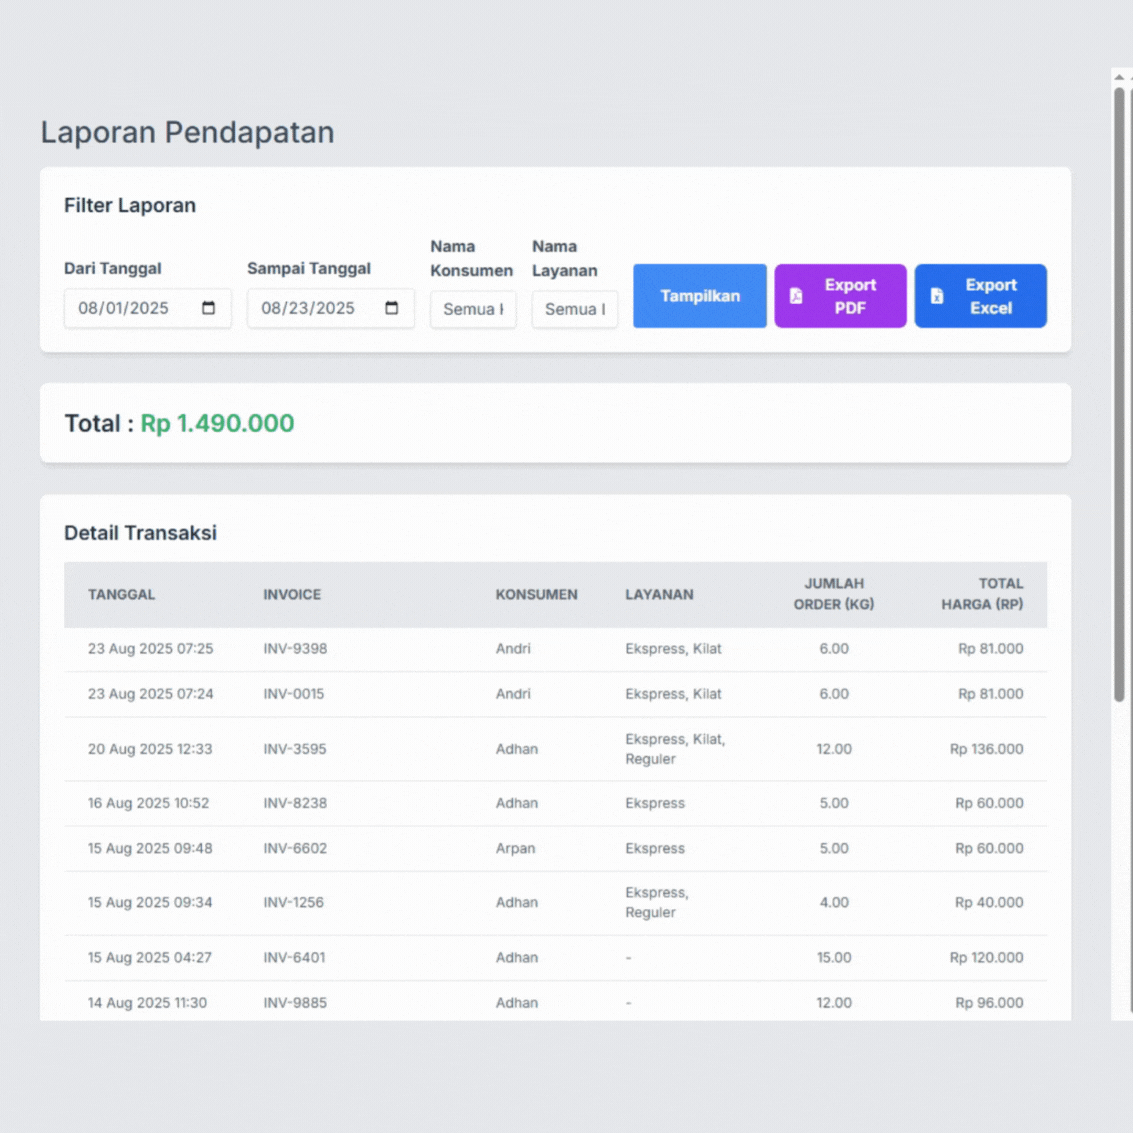The height and width of the screenshot is (1133, 1133).
Task: Open calendar picker in Sampai Tanggal field
Action: click(391, 308)
